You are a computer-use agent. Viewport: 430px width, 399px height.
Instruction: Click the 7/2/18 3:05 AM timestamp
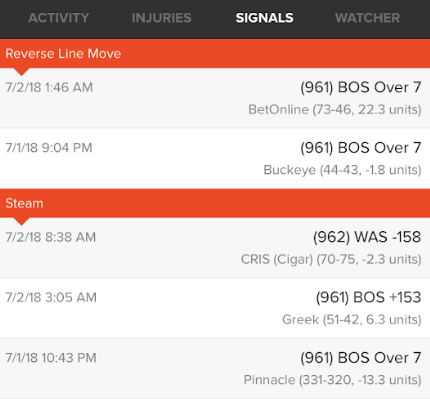pos(51,297)
